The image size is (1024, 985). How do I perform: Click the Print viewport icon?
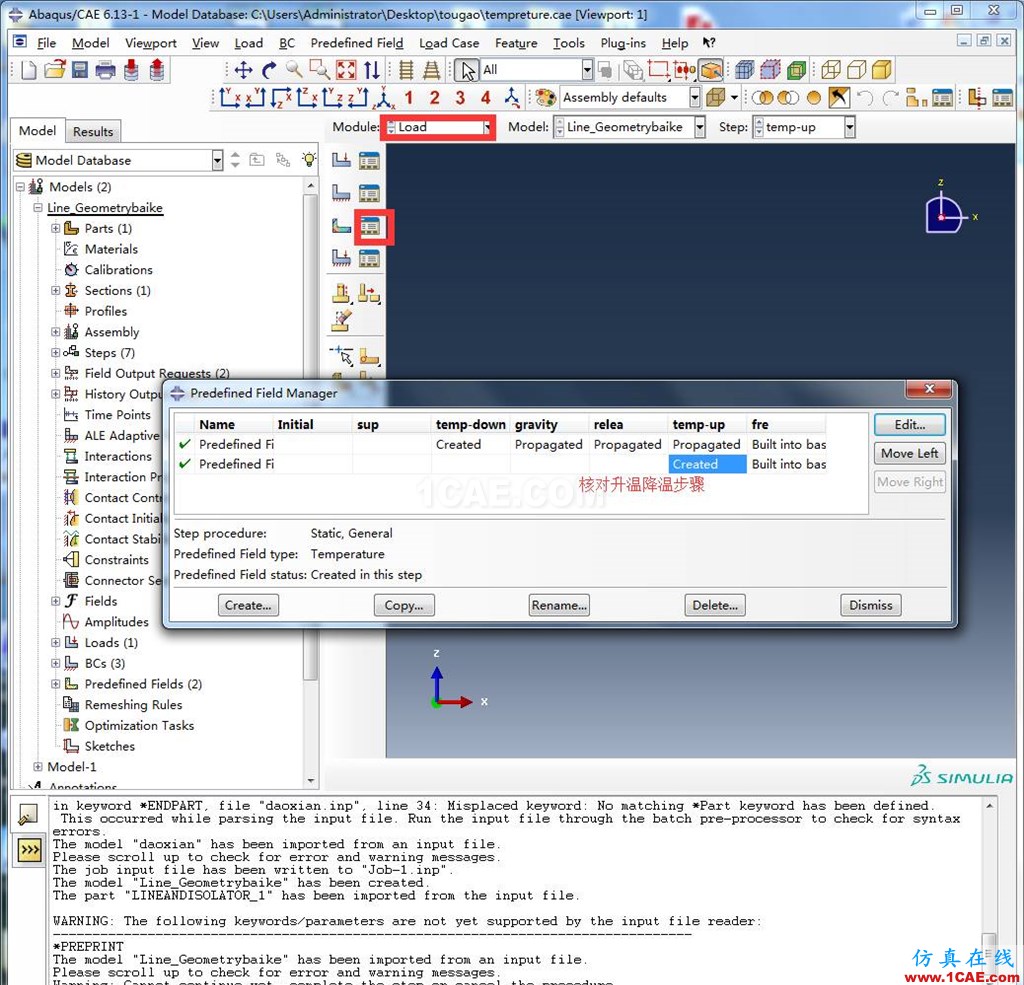[x=105, y=70]
